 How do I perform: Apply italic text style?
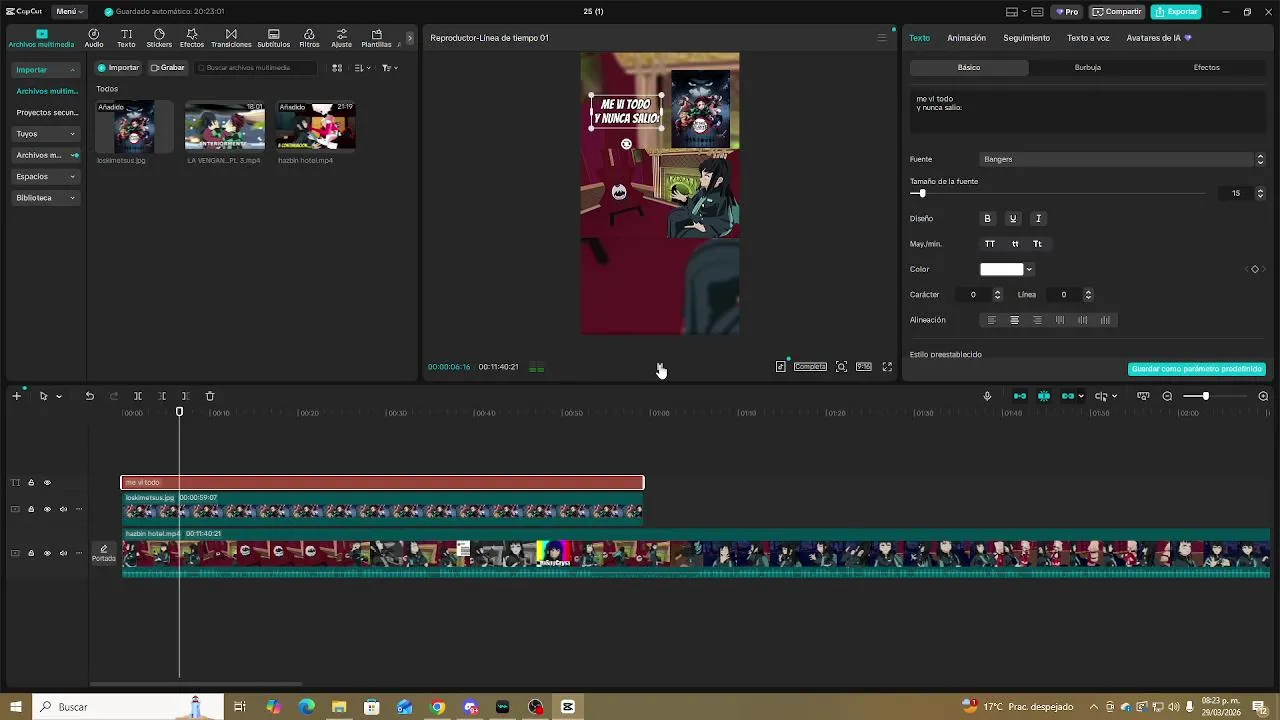1038,218
